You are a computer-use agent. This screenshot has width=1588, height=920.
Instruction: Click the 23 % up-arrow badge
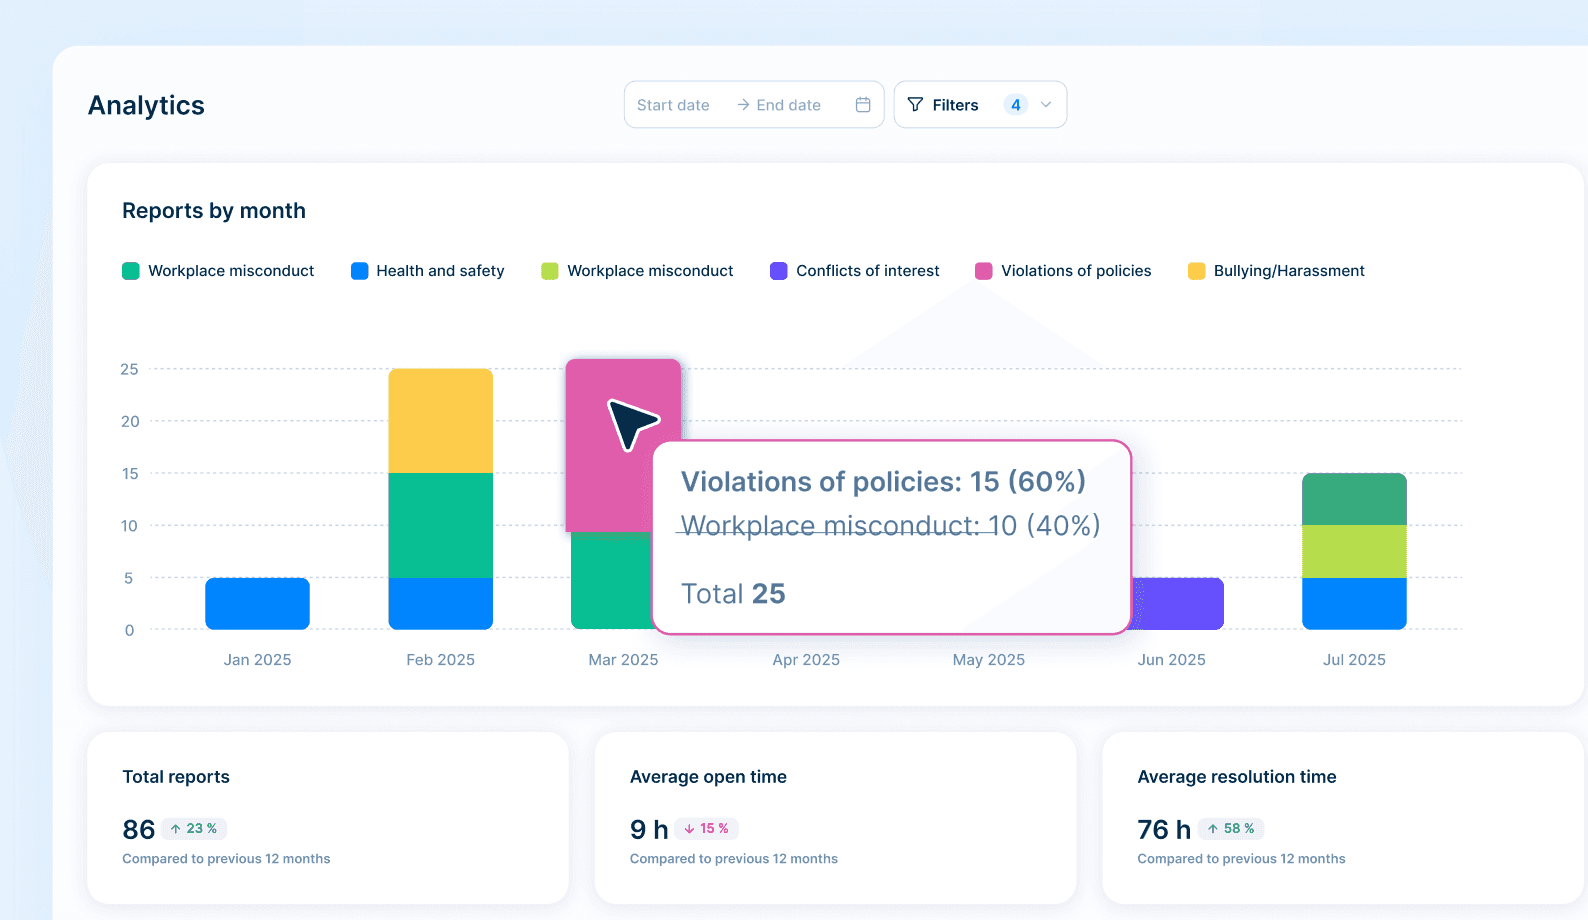tap(194, 829)
